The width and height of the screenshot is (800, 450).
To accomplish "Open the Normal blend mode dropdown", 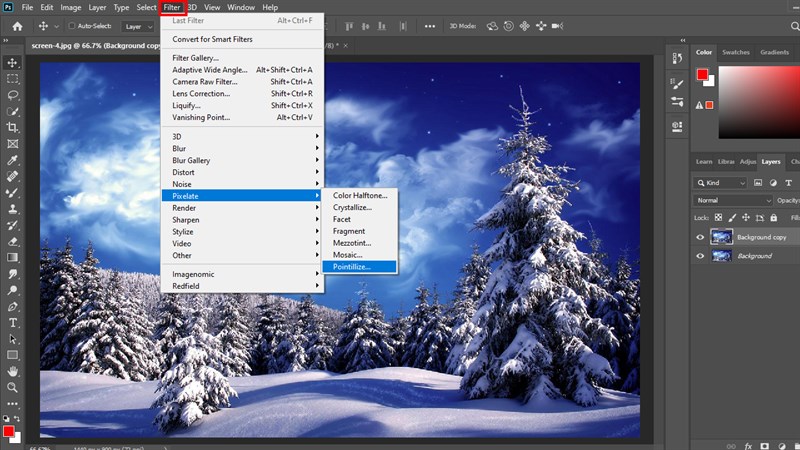I will pyautogui.click(x=732, y=201).
